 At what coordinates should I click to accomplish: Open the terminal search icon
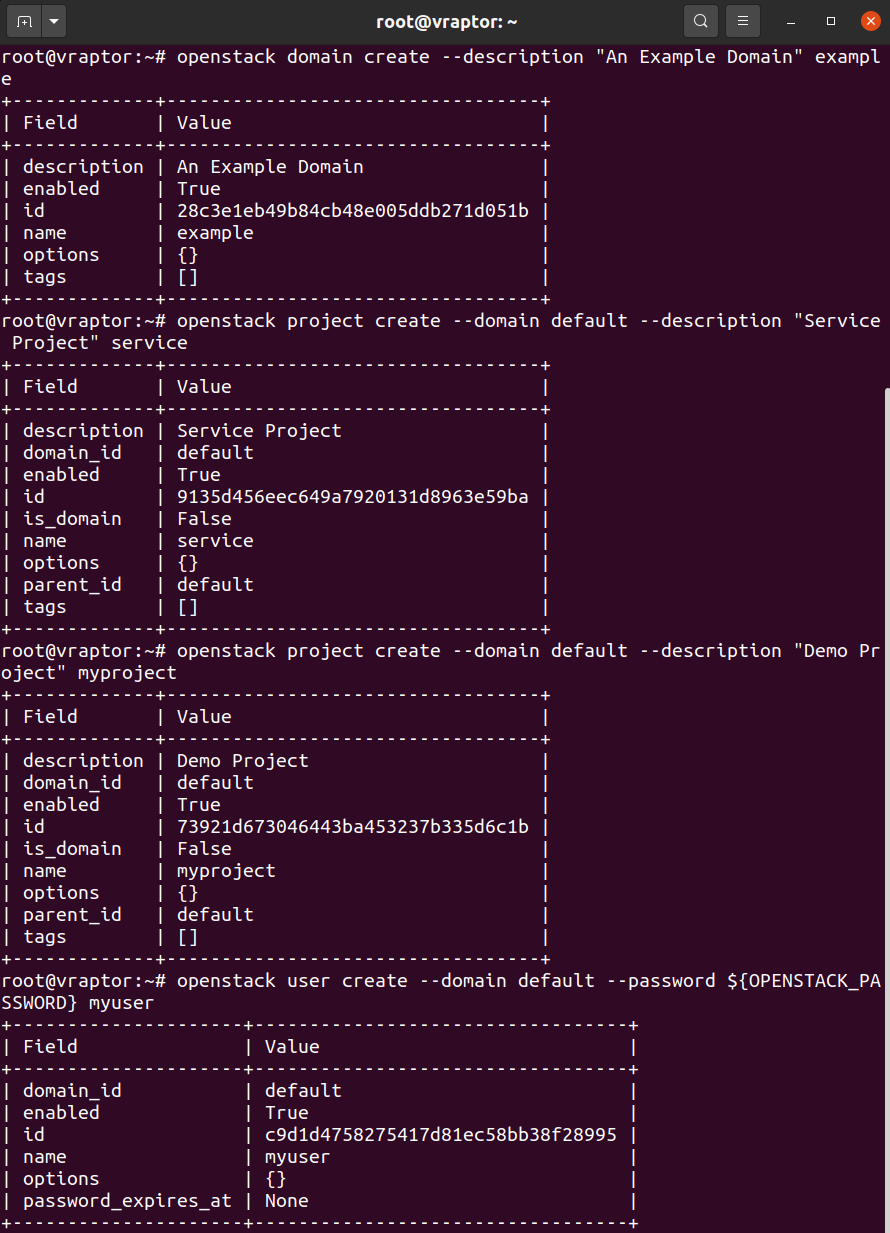pos(701,20)
